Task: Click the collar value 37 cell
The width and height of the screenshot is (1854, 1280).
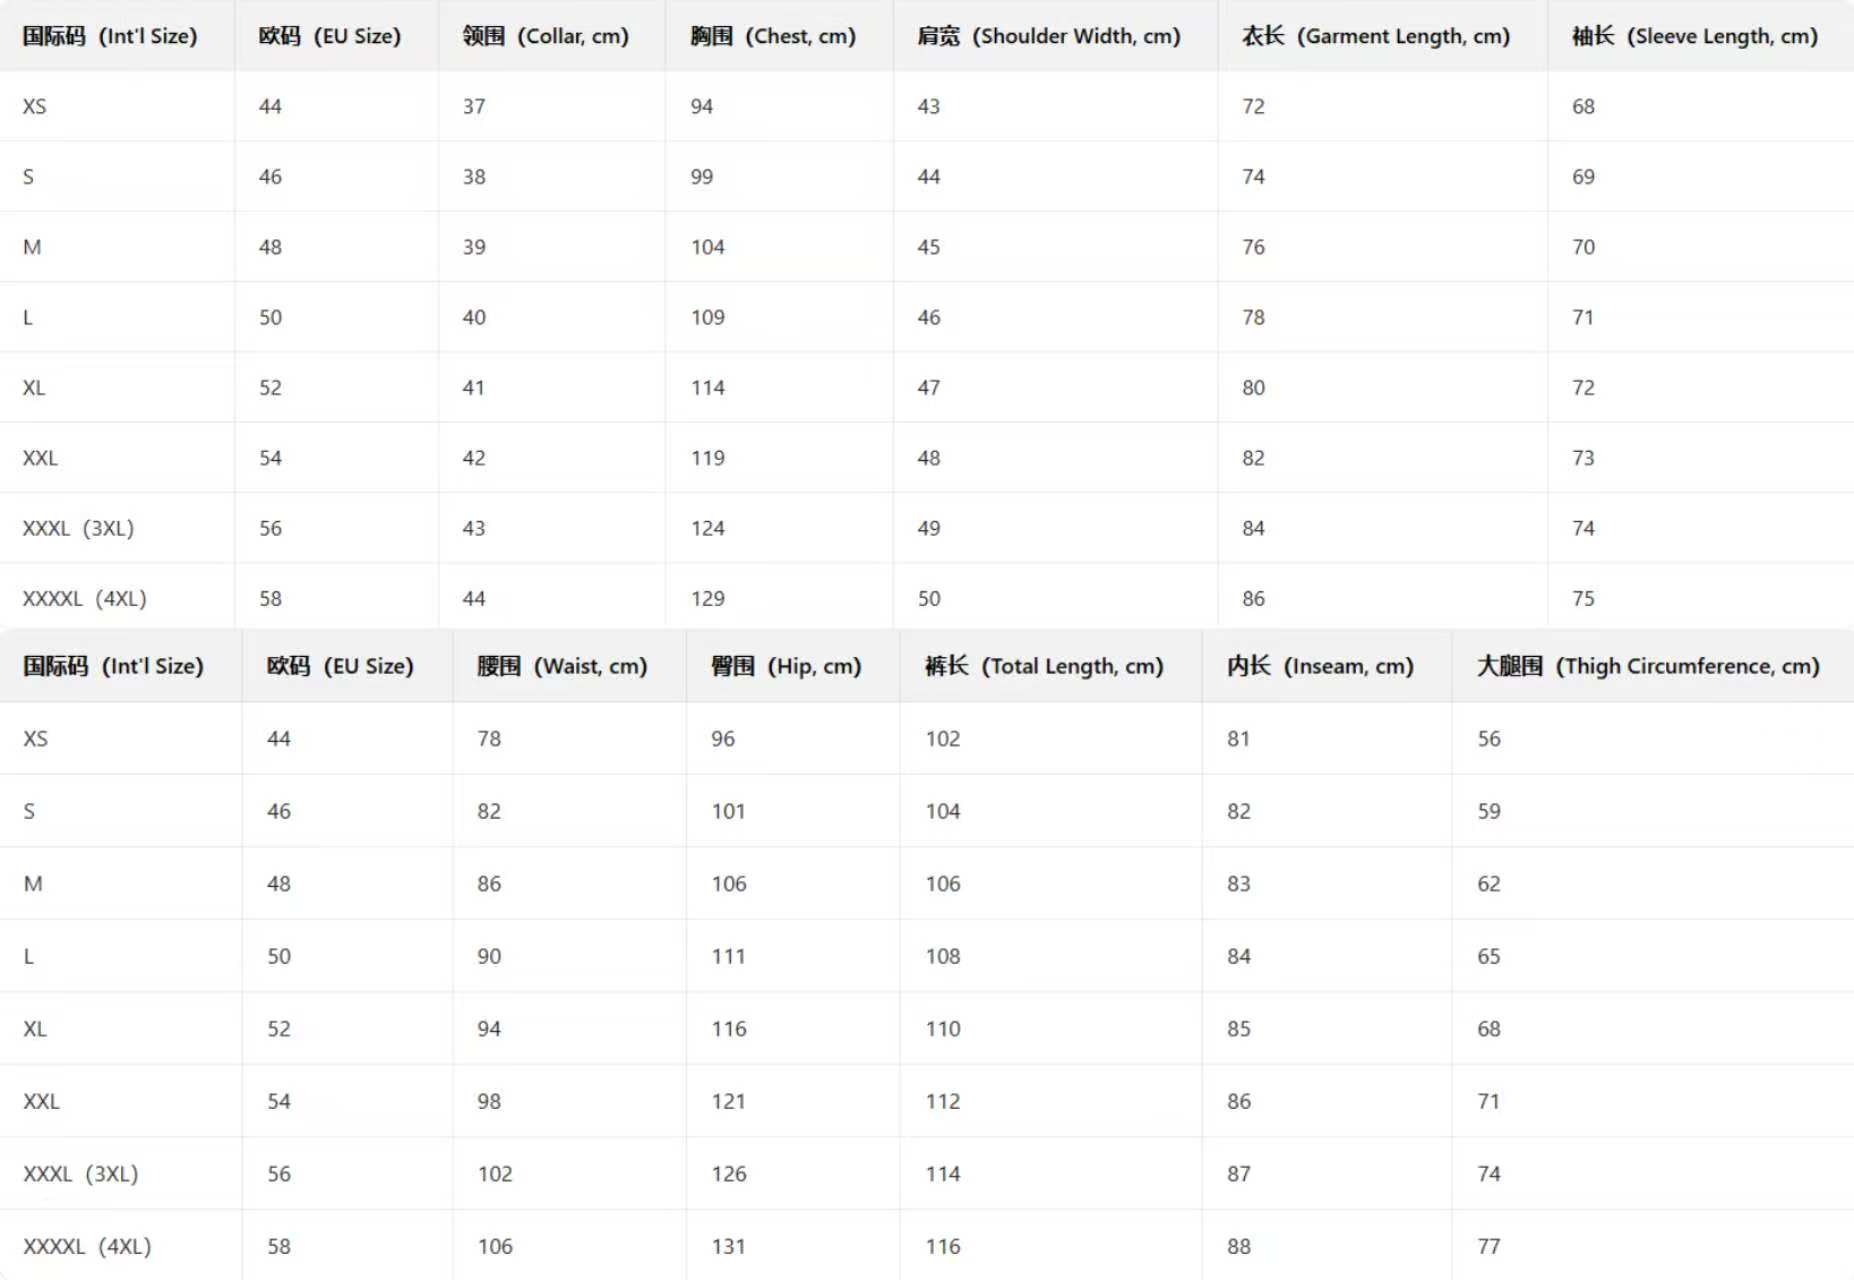Action: 473,106
